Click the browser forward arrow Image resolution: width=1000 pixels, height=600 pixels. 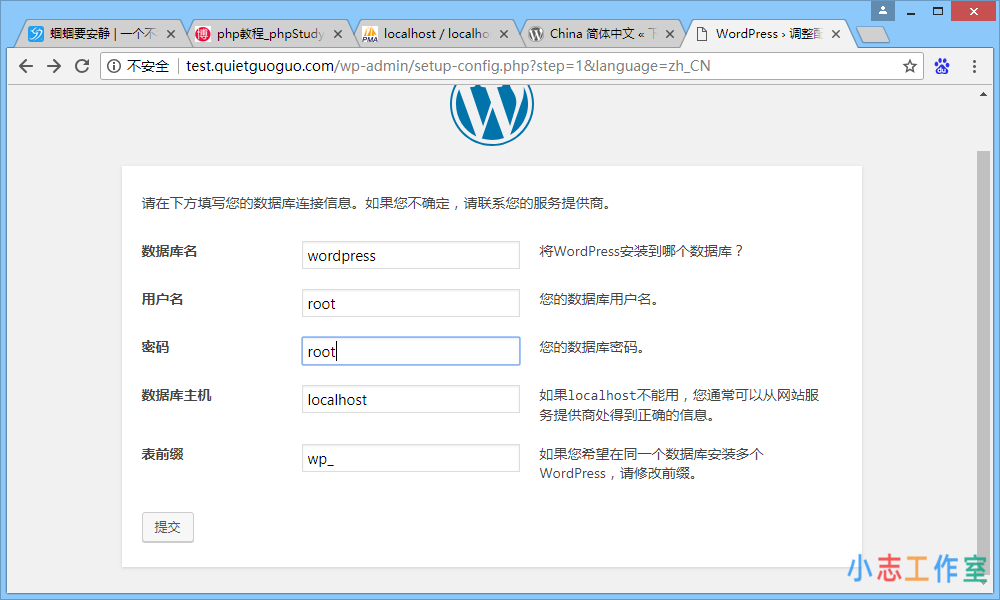(54, 66)
